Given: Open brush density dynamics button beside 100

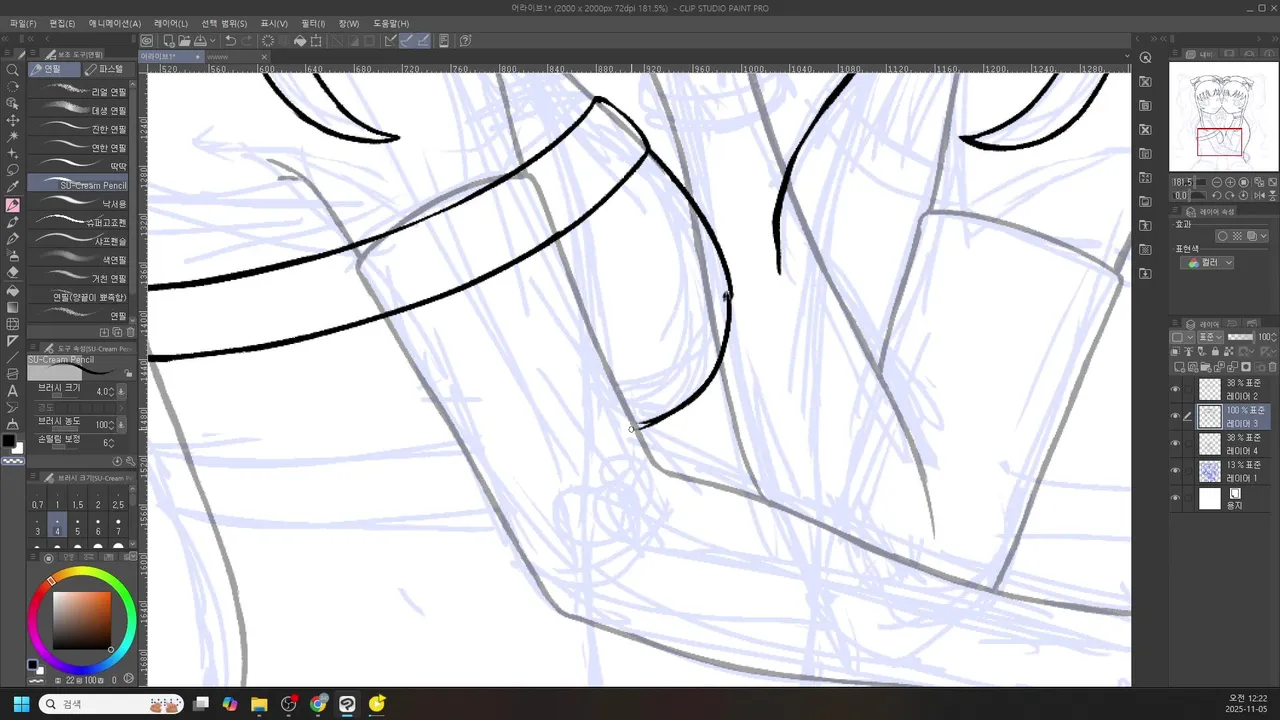Looking at the screenshot, I should pyautogui.click(x=121, y=424).
